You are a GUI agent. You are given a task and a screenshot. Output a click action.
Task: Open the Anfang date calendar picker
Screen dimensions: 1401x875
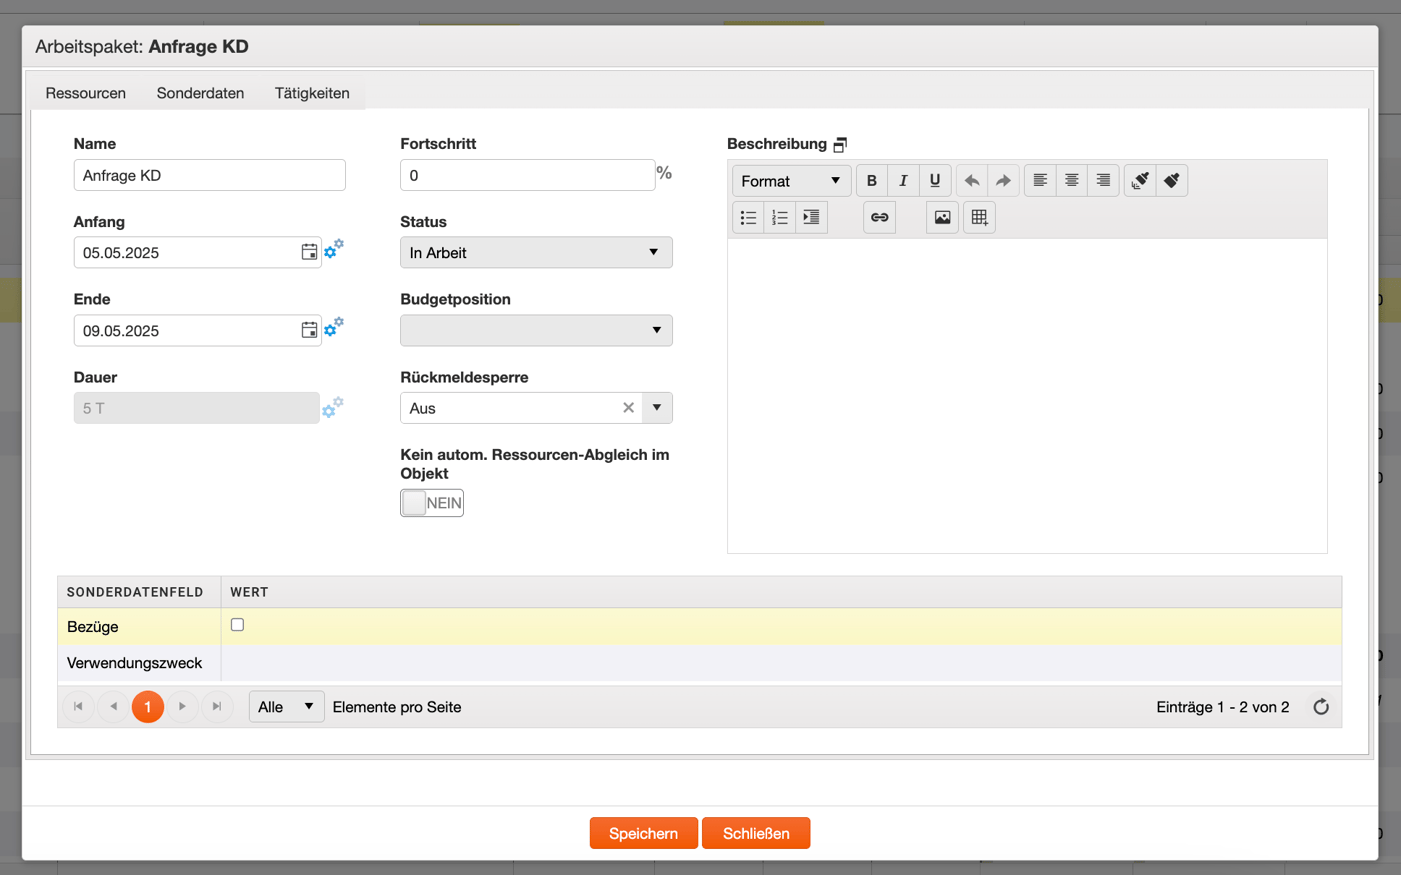tap(309, 252)
